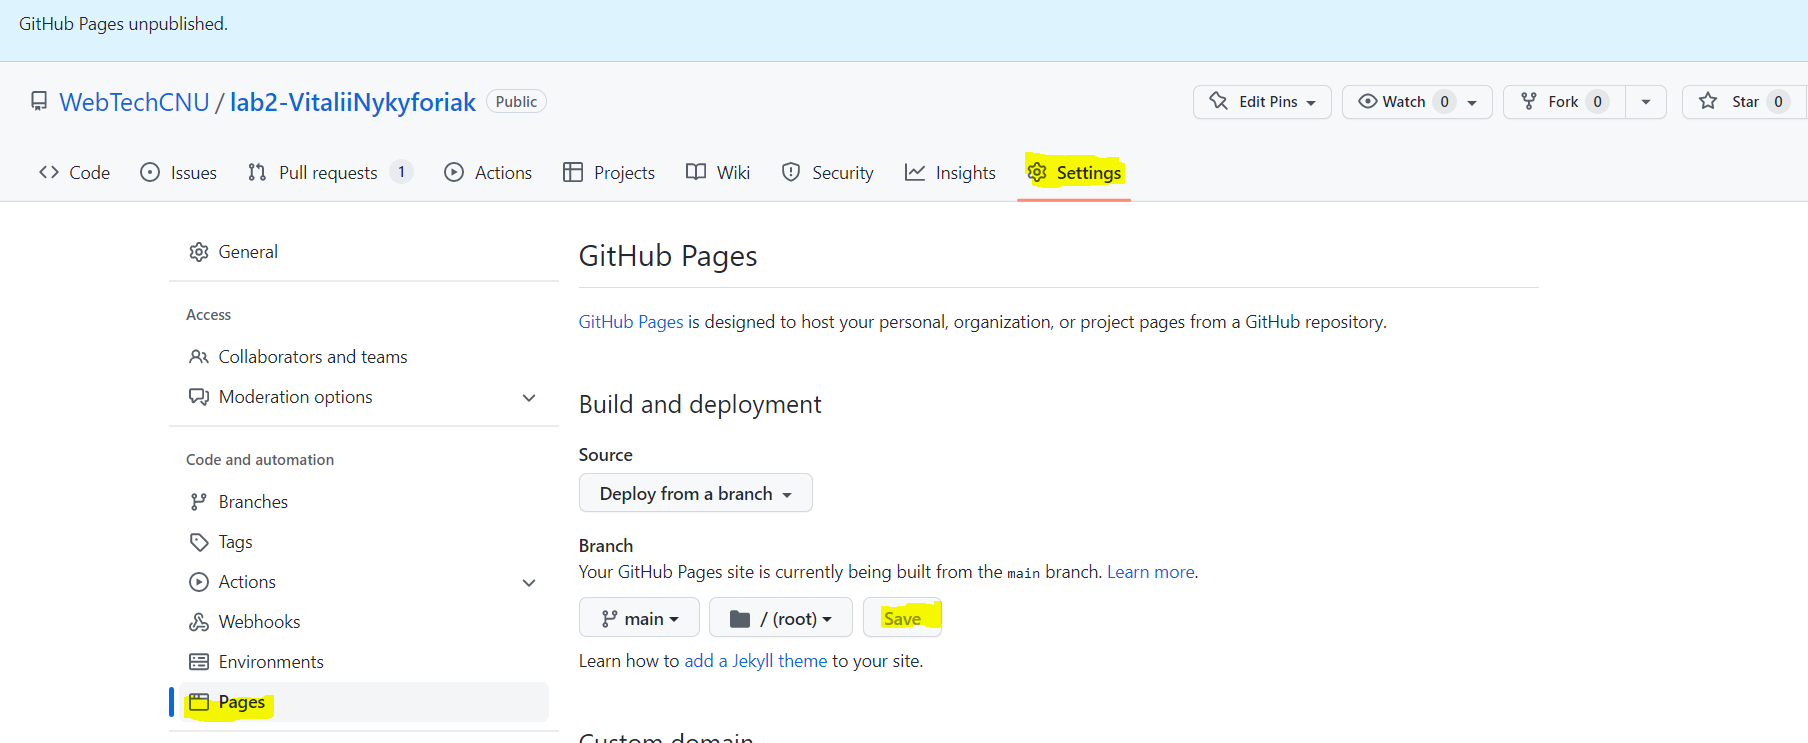The image size is (1808, 743).
Task: Click the Security shield icon
Action: pos(791,172)
